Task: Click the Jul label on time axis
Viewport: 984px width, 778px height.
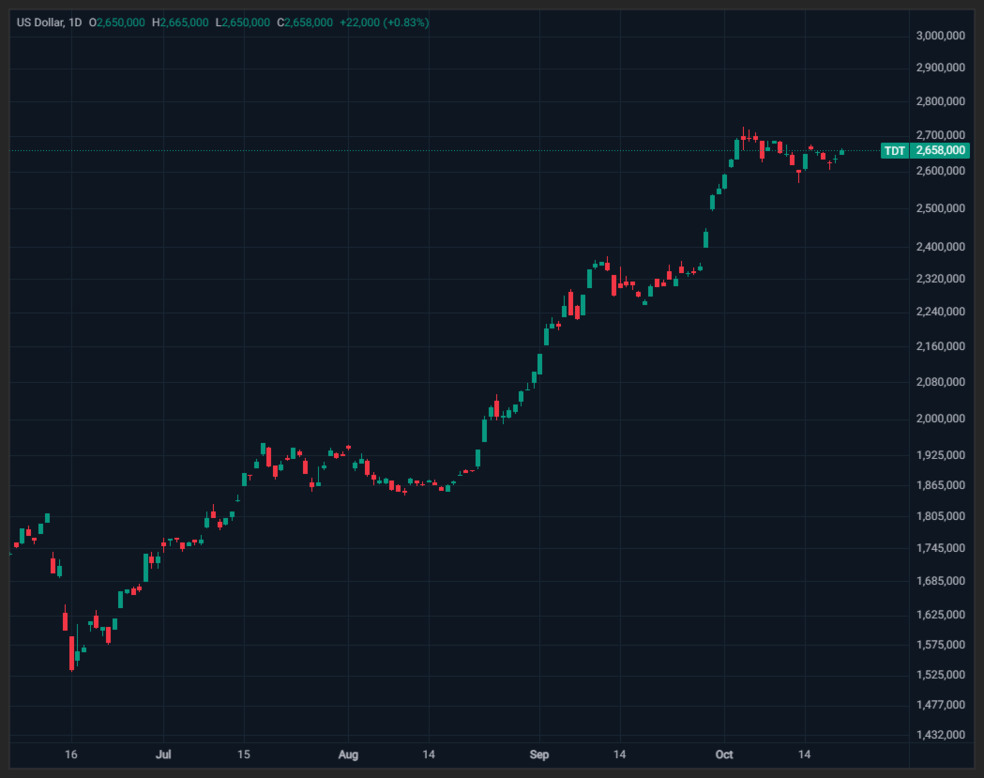Action: pyautogui.click(x=163, y=754)
